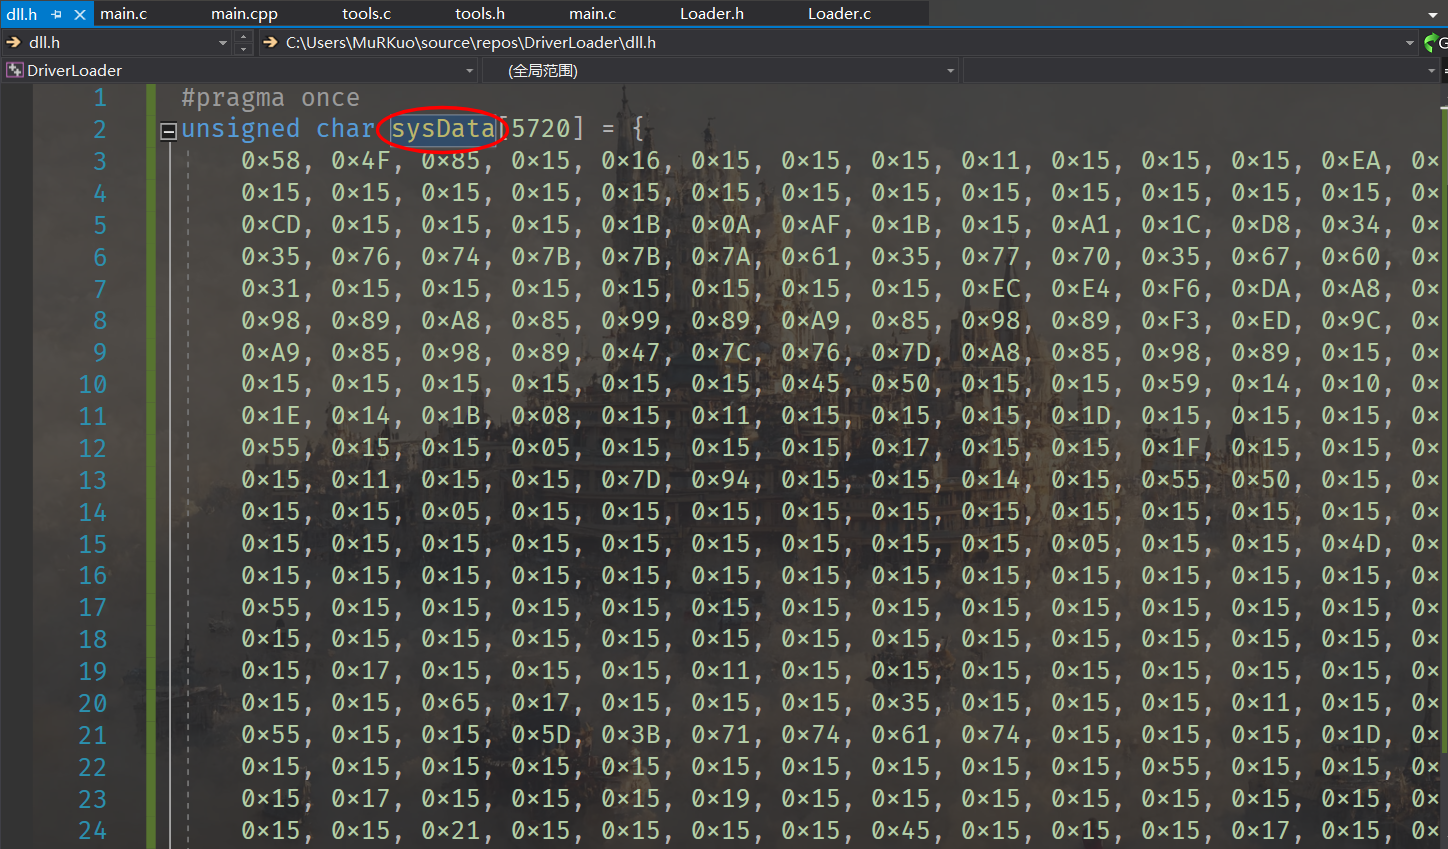
Task: Click the arrow icon beside dll.h in the file box
Action: pos(13,42)
